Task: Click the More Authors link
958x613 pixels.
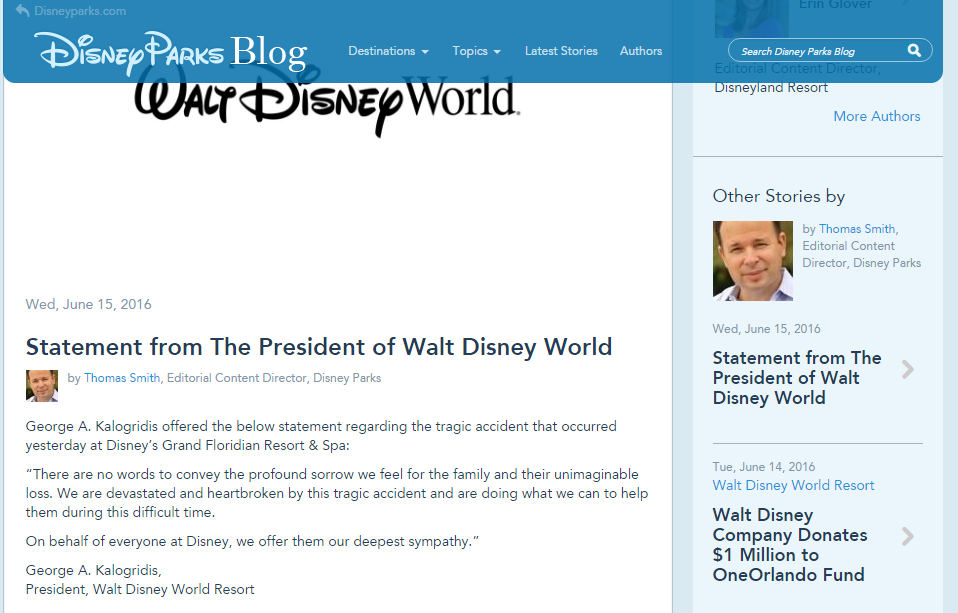Action: click(x=876, y=116)
